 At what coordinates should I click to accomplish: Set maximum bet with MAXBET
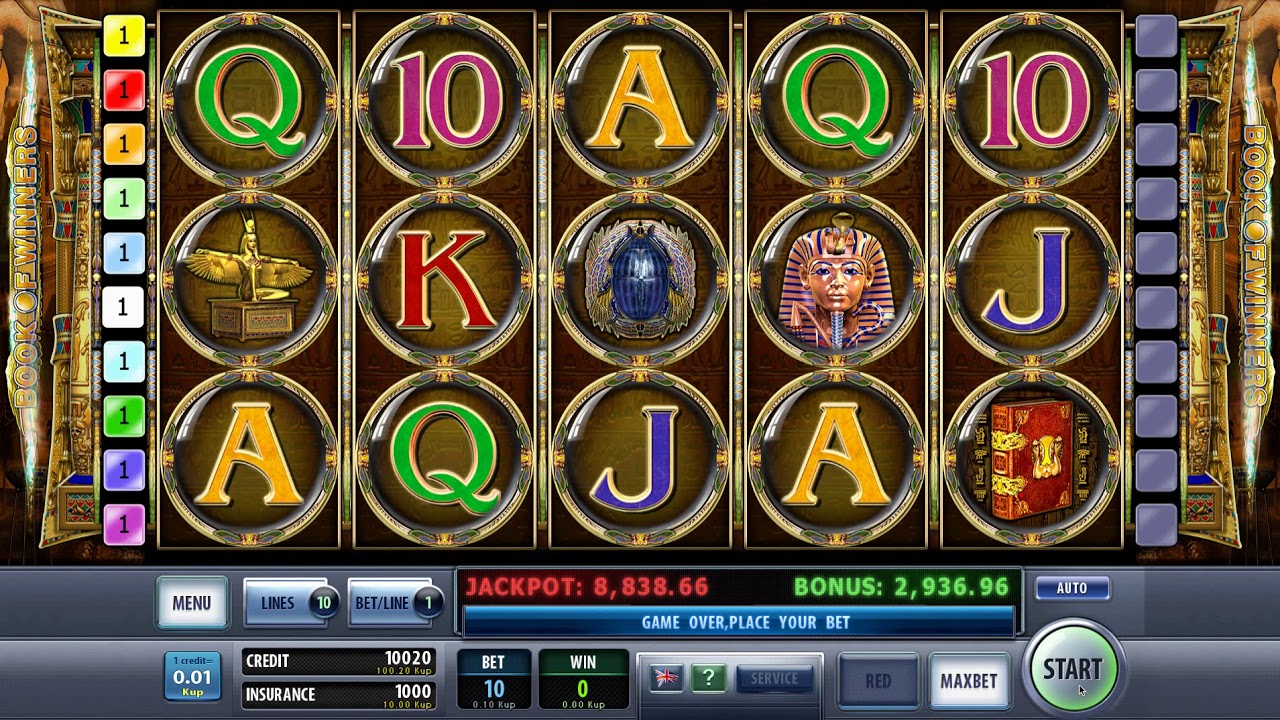[968, 681]
